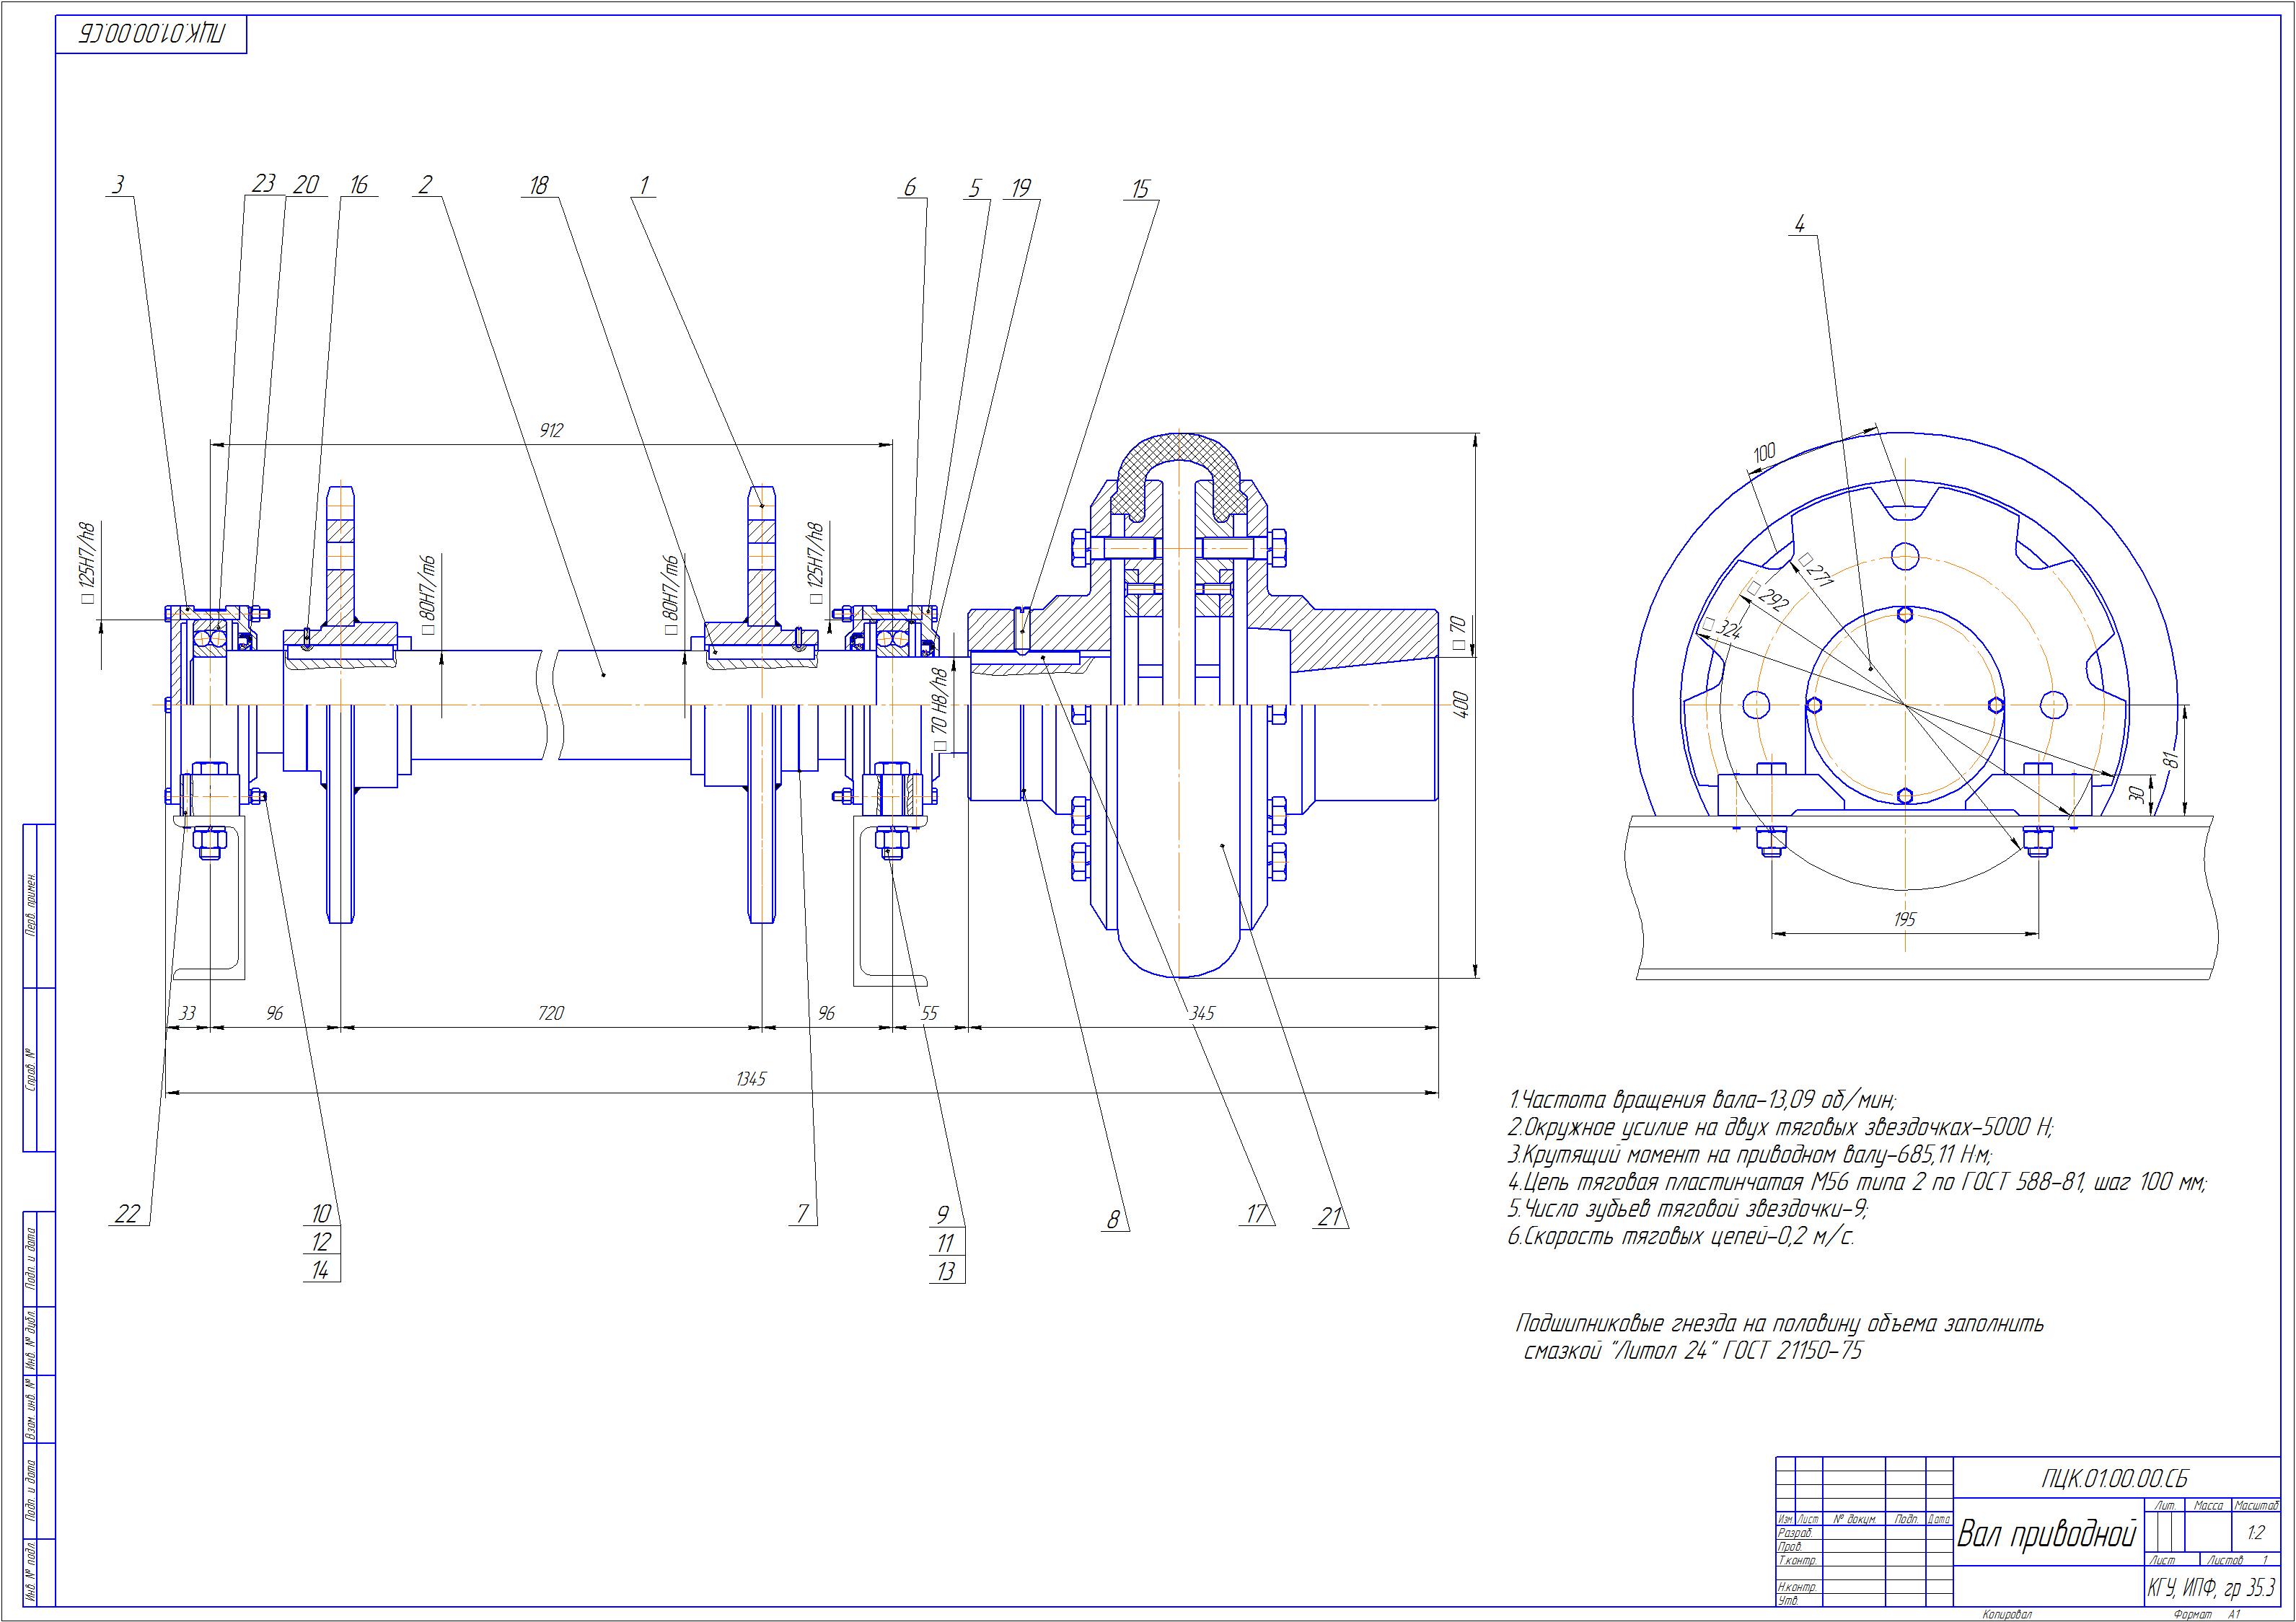The image size is (2296, 1622).
Task: Click the "Перв. примен." side margin label
Action: (31, 906)
